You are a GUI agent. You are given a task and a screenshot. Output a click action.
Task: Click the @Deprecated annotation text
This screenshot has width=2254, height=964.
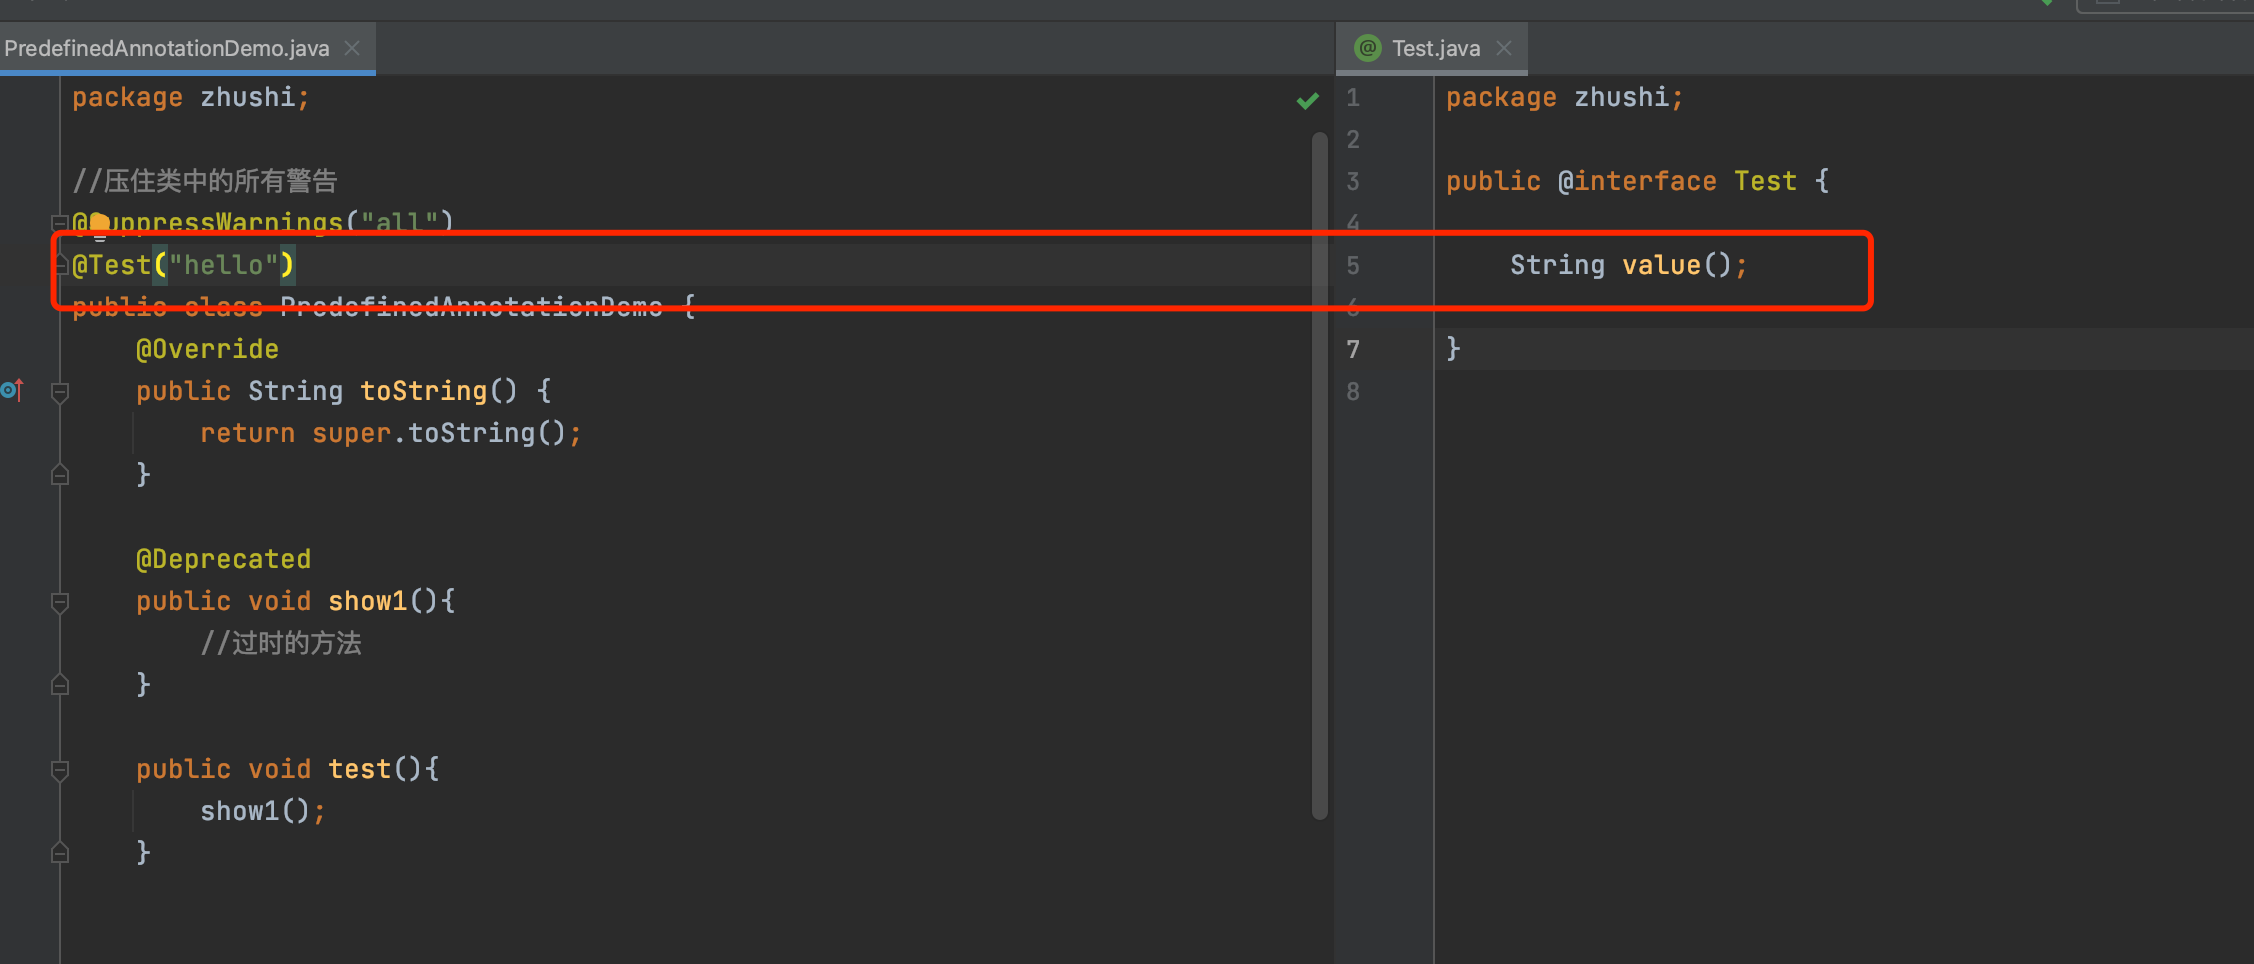[x=223, y=559]
